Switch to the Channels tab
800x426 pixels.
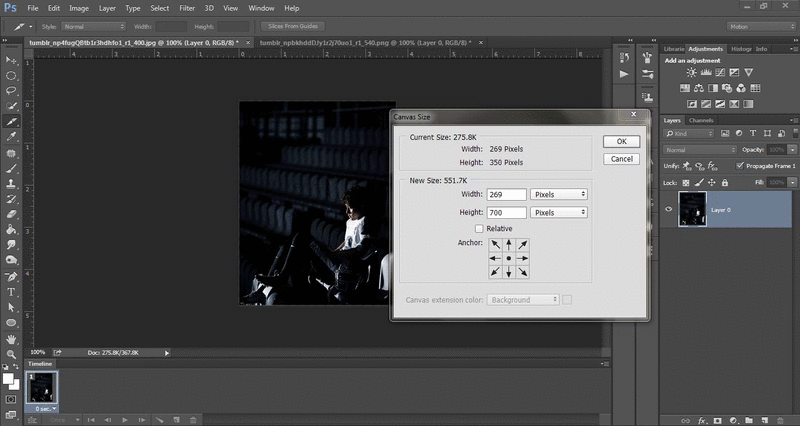pyautogui.click(x=702, y=120)
